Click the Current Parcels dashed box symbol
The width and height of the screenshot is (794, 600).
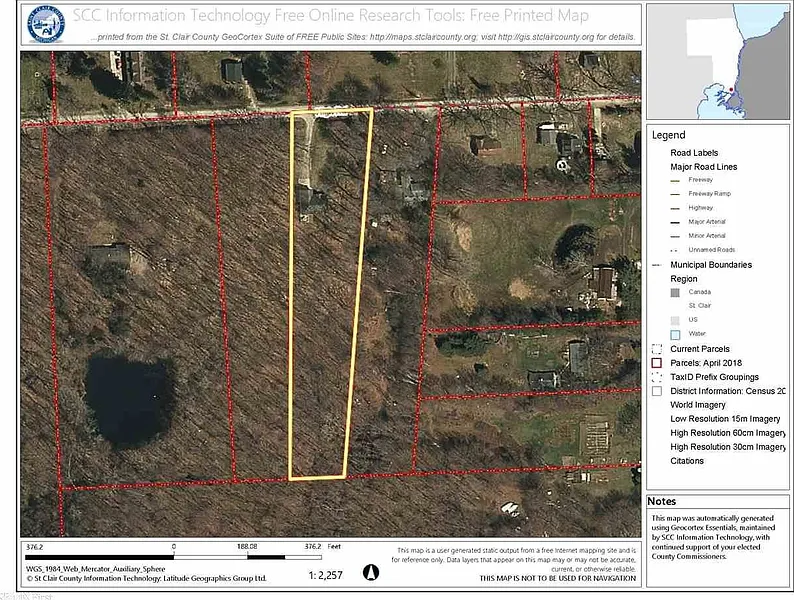coord(657,349)
